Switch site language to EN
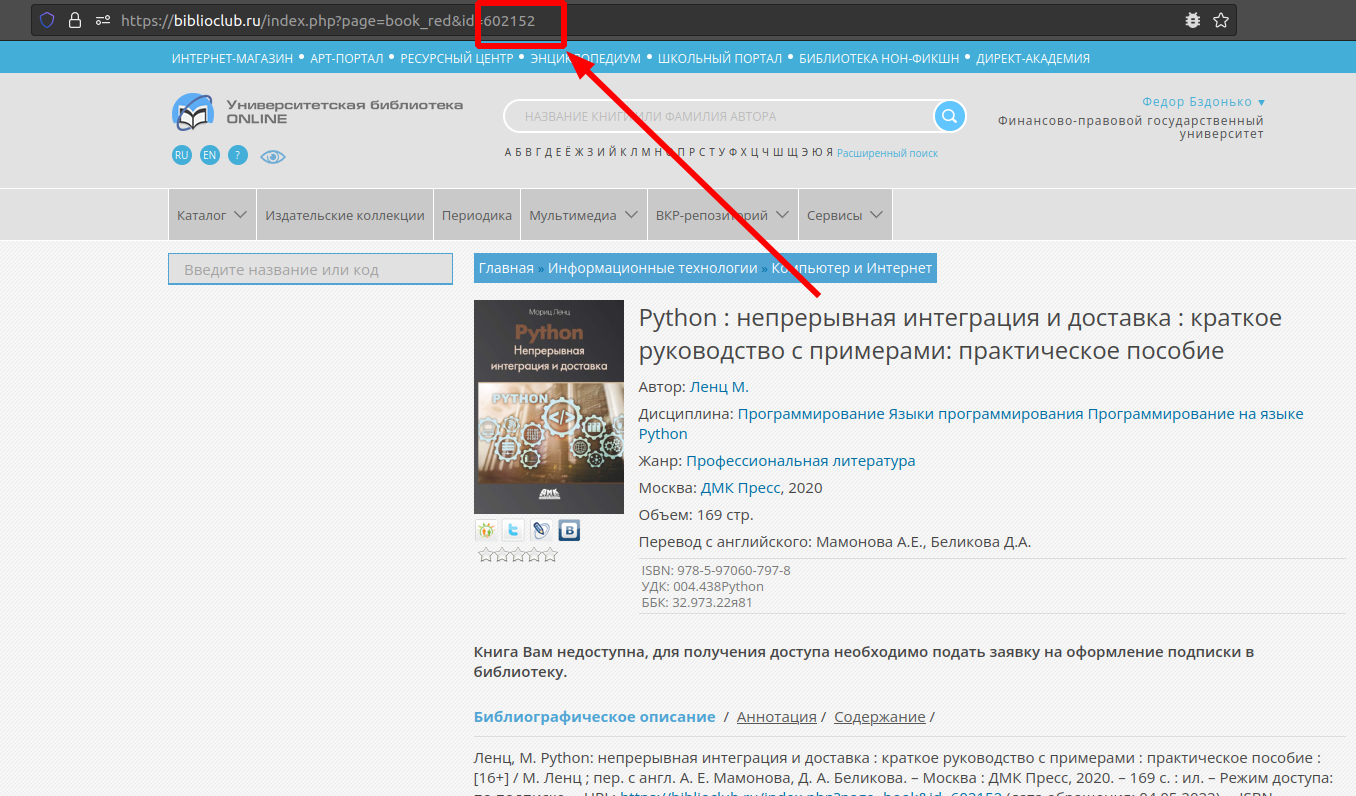 209,155
